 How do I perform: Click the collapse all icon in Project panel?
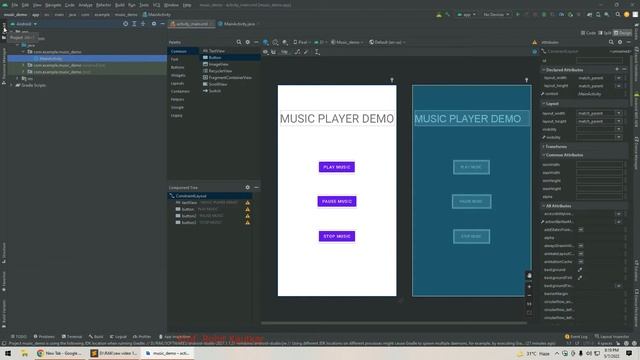click(143, 24)
